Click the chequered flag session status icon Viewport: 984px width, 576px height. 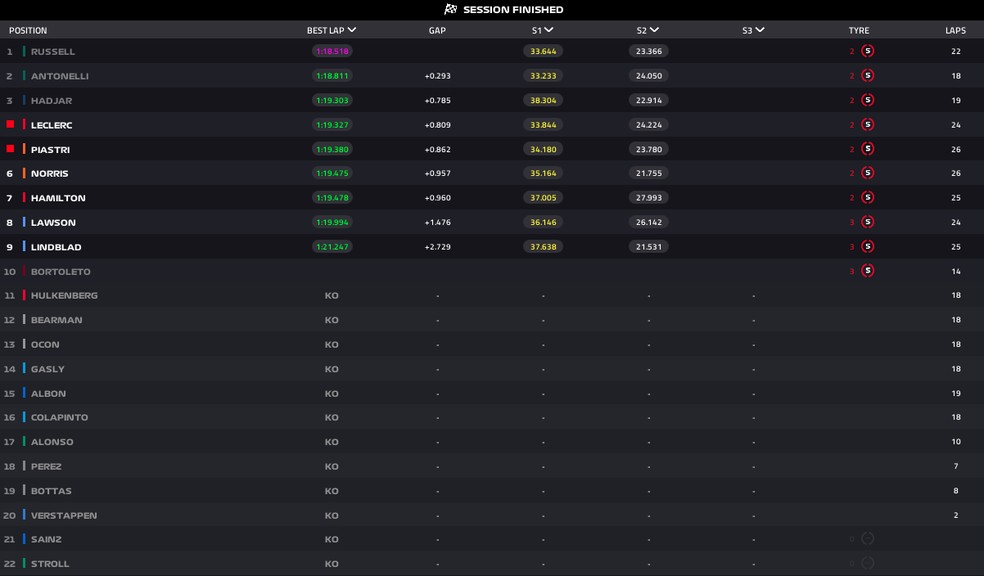[x=452, y=9]
